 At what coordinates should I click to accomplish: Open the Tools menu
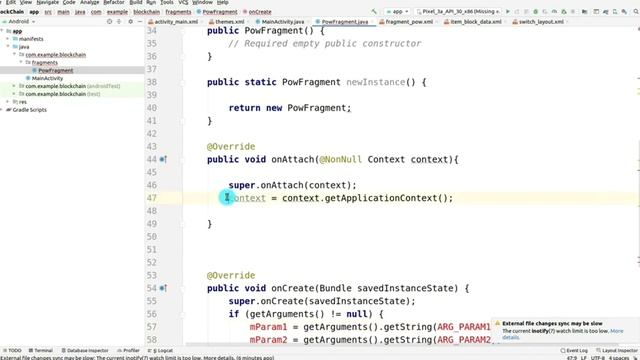click(167, 2)
